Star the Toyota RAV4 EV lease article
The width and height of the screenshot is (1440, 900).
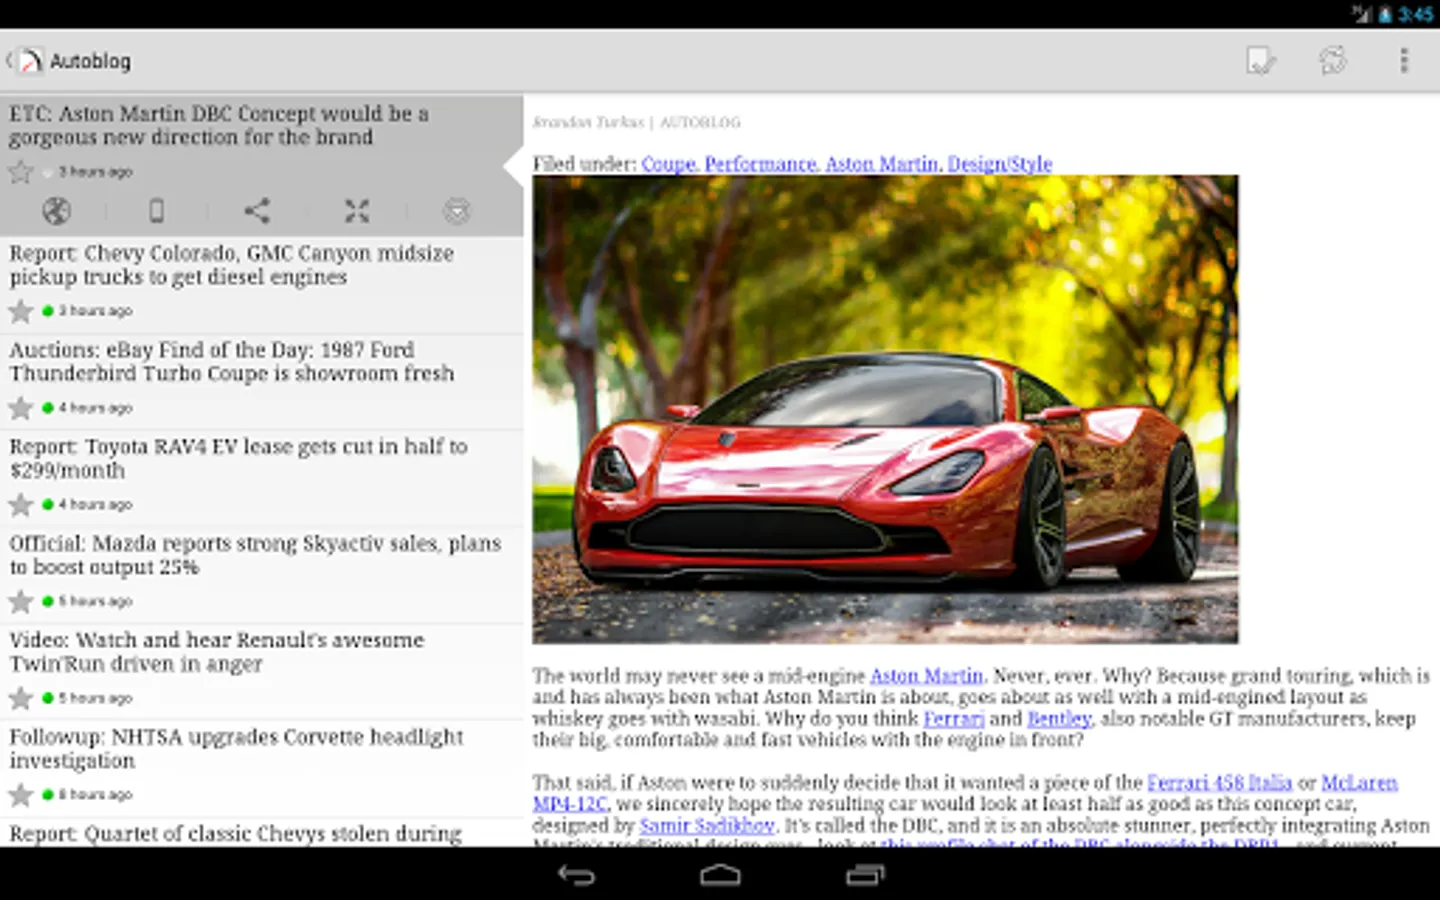coord(21,505)
